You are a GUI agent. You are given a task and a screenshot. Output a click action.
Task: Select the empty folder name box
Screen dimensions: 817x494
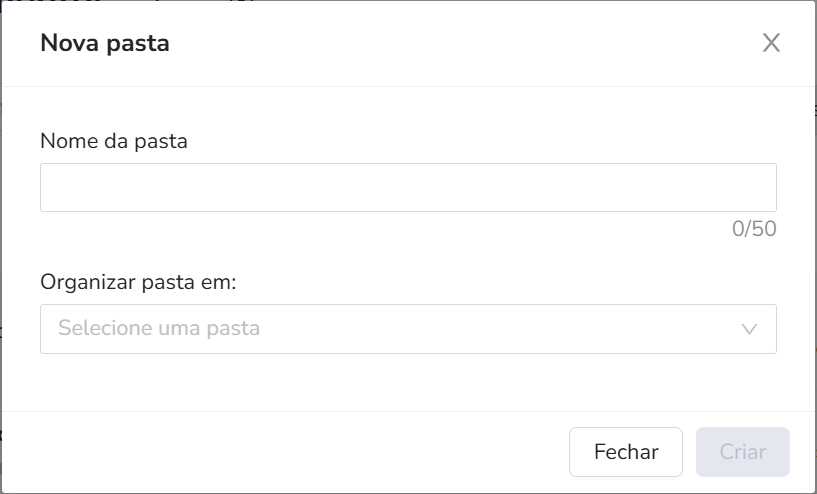pyautogui.click(x=408, y=188)
